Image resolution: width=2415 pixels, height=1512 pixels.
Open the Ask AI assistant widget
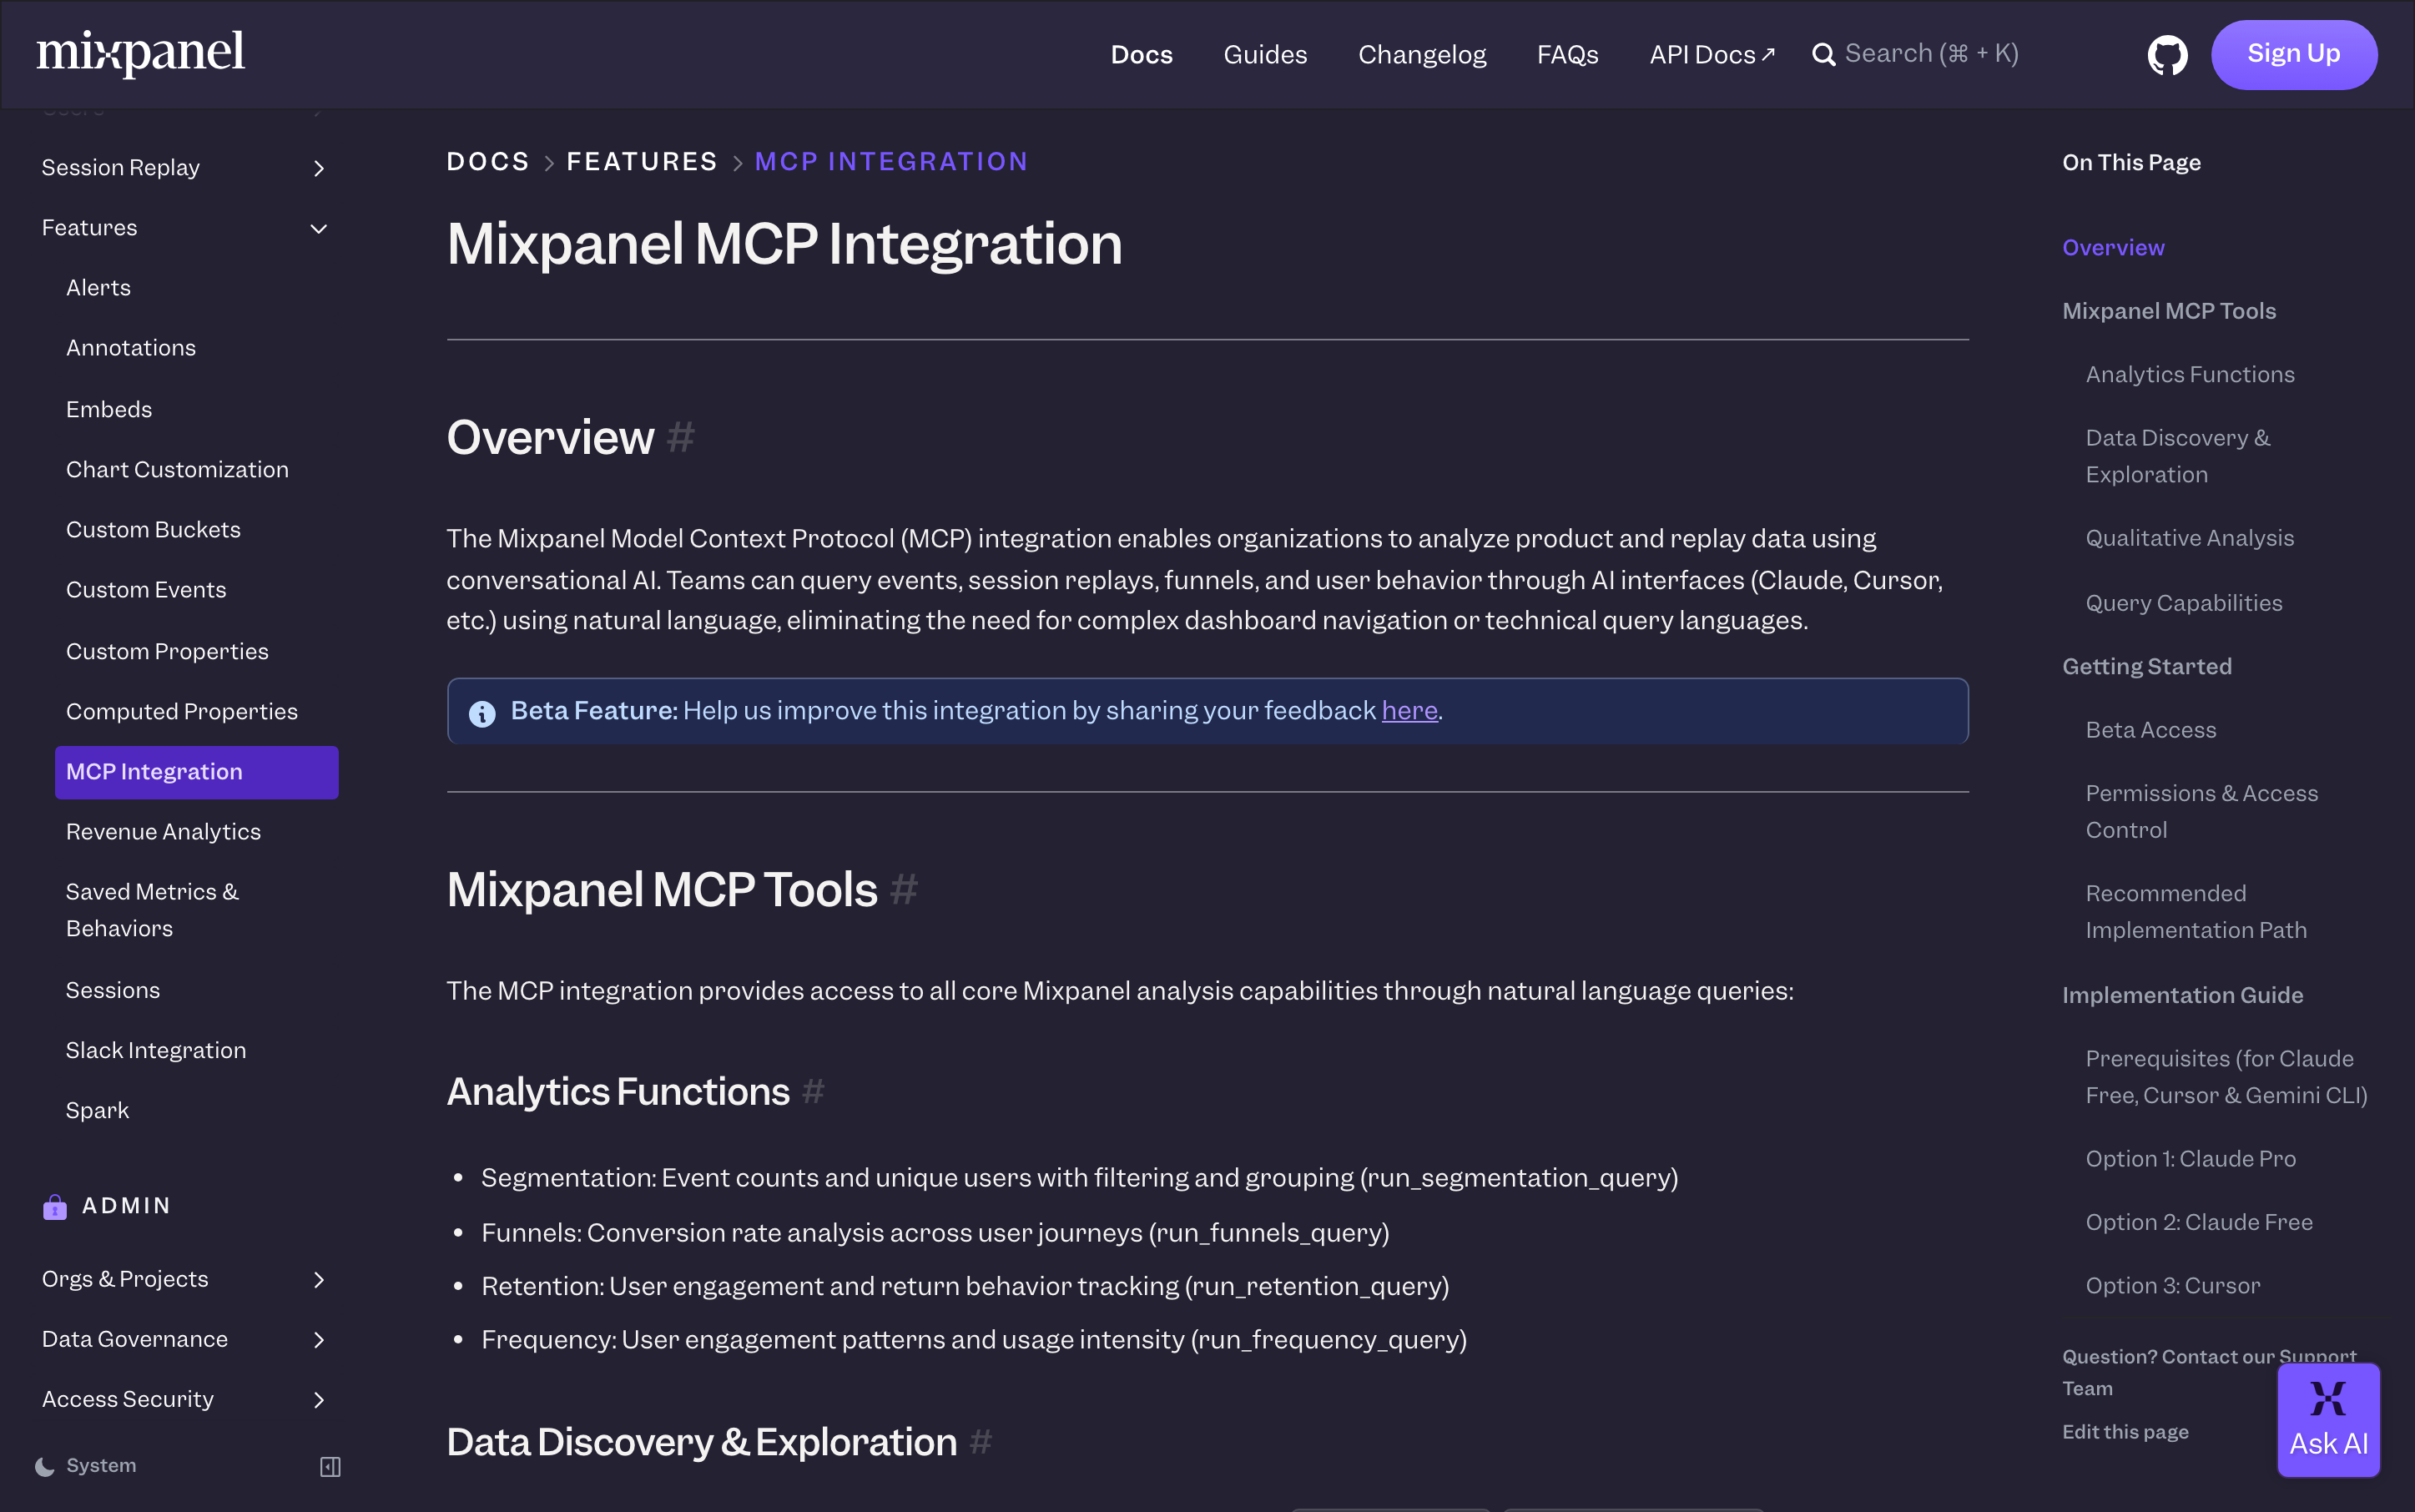click(2328, 1419)
